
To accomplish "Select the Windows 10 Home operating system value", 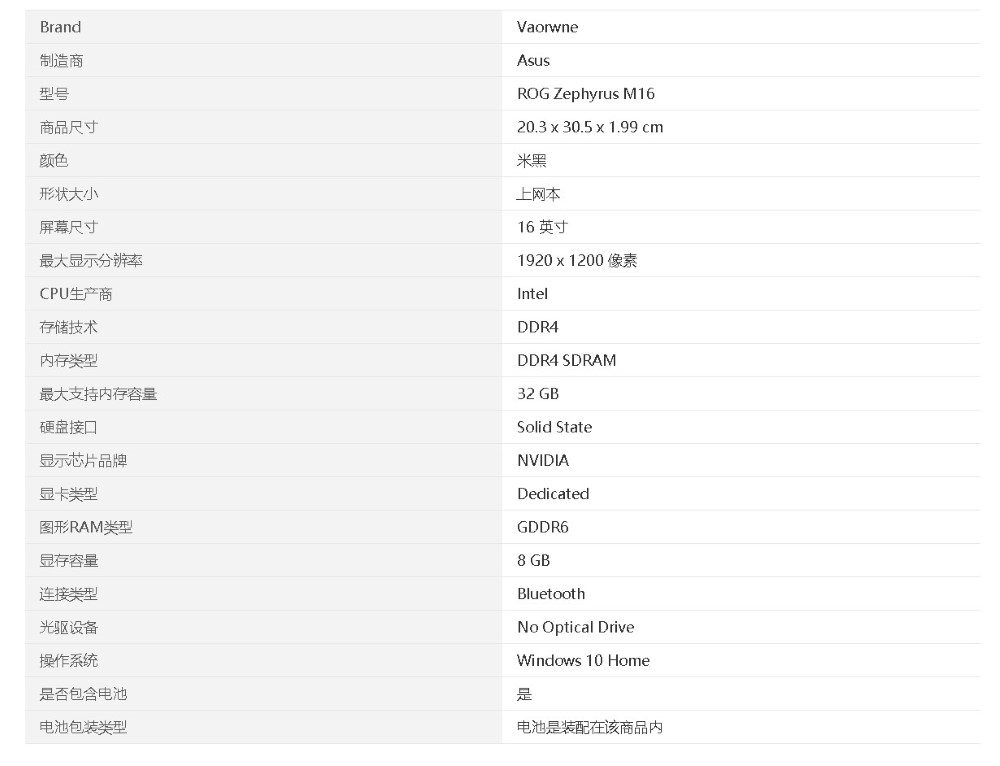I will (x=583, y=661).
